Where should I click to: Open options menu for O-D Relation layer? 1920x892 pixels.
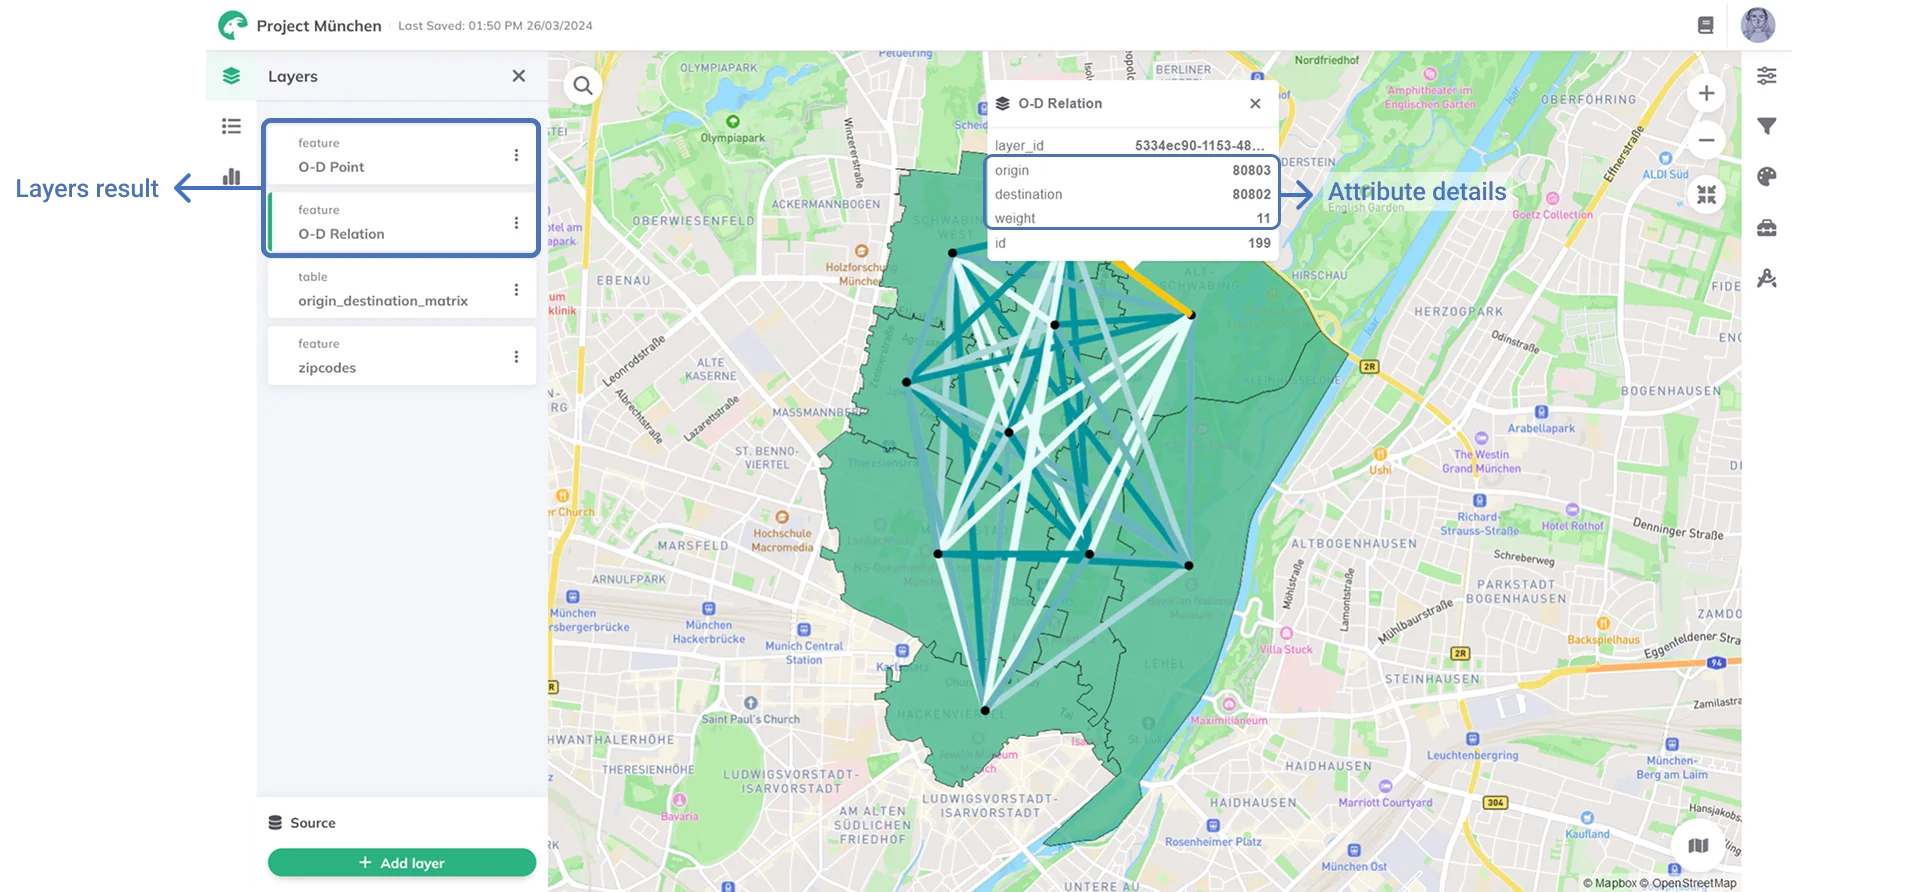pos(516,223)
